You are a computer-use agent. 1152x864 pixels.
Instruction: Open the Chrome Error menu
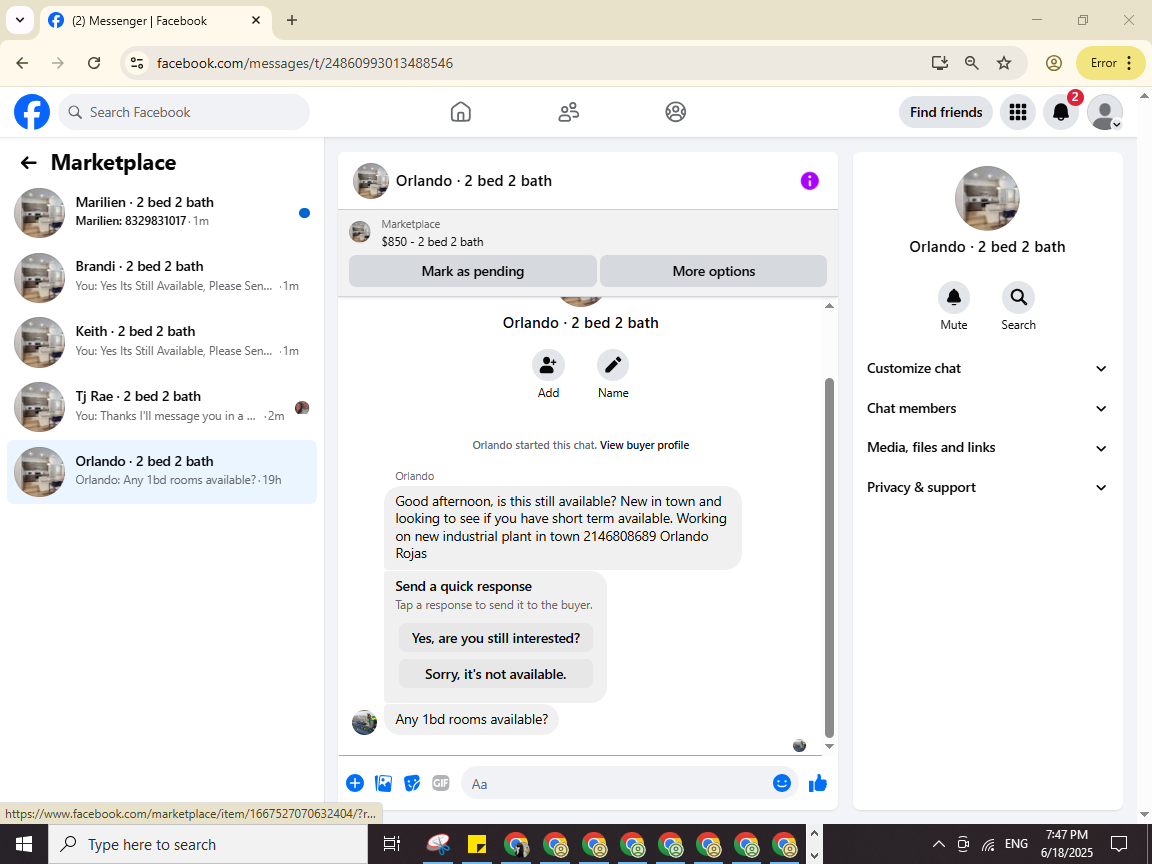click(x=1110, y=63)
